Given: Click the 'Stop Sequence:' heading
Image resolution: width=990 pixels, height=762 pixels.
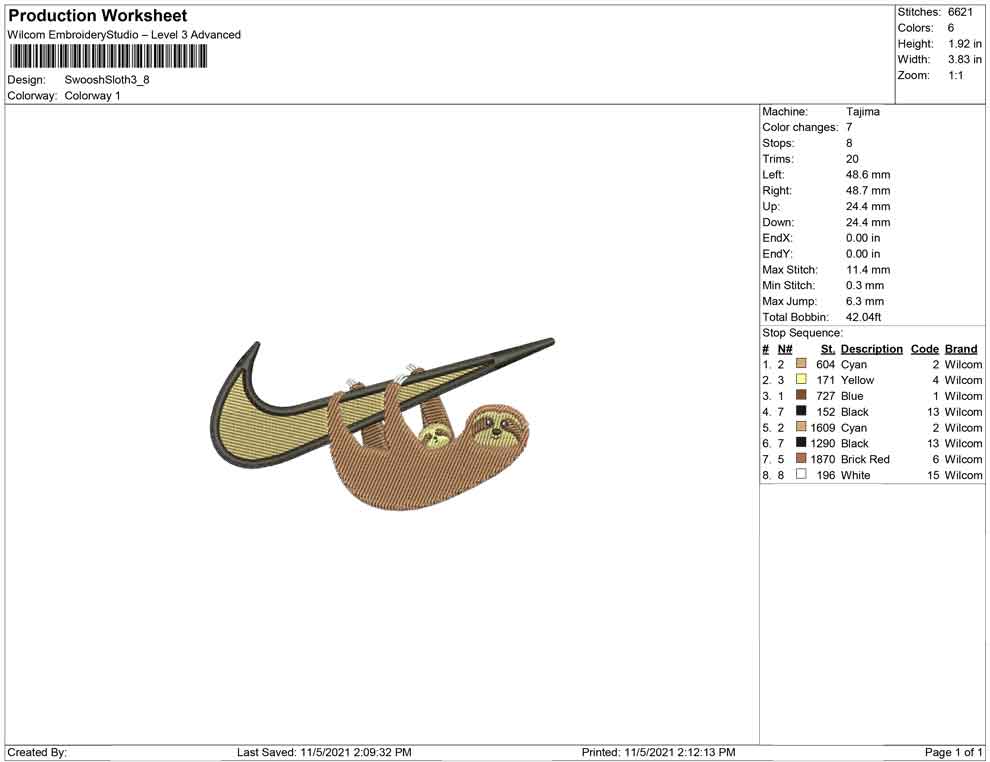Looking at the screenshot, I should [802, 333].
